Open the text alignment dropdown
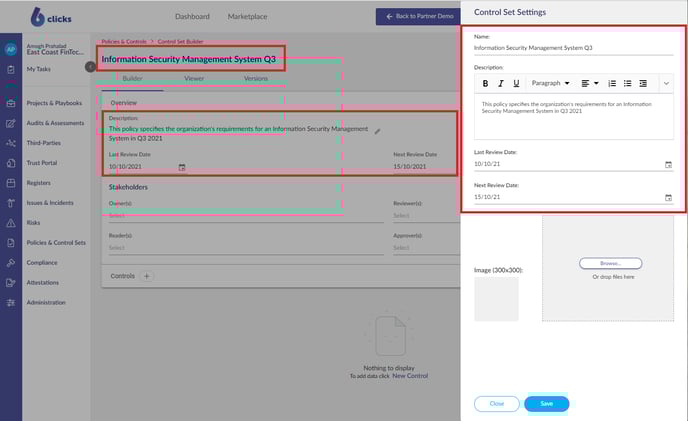688x421 pixels. tap(590, 83)
